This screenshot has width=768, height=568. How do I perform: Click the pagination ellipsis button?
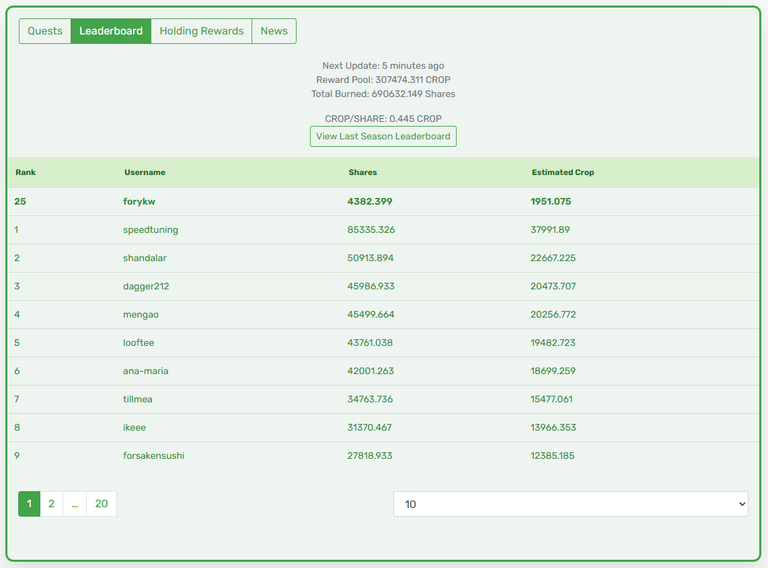74,504
